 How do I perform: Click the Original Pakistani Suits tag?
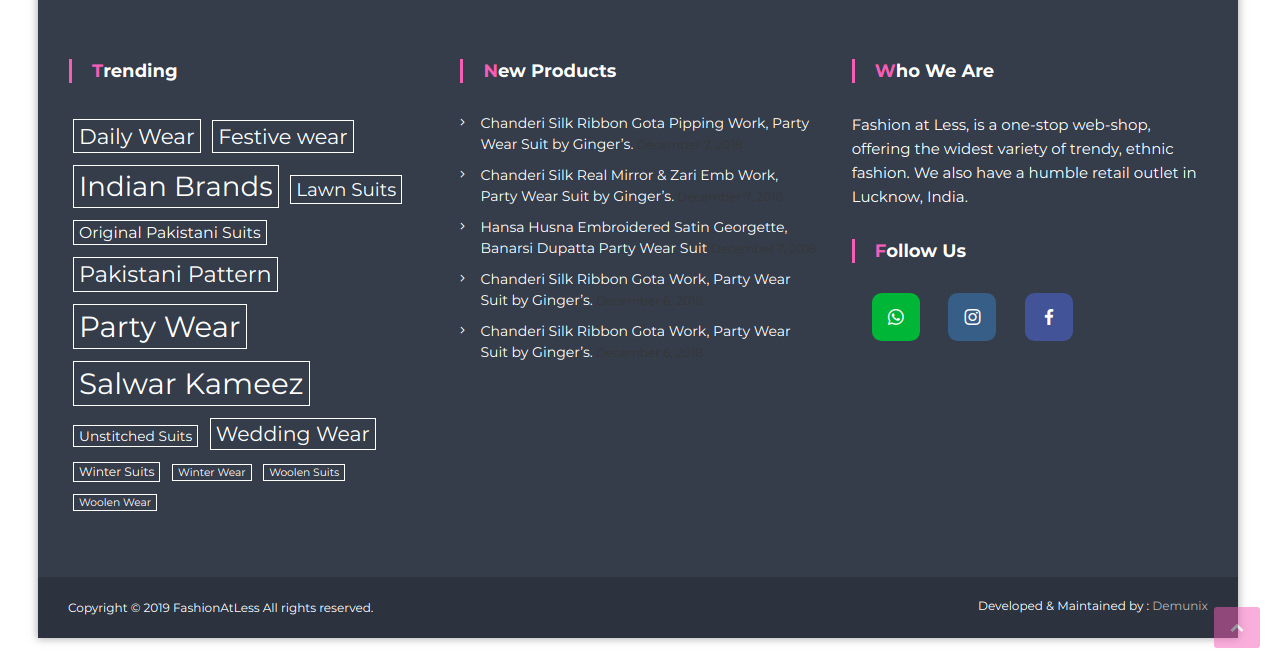click(x=170, y=233)
